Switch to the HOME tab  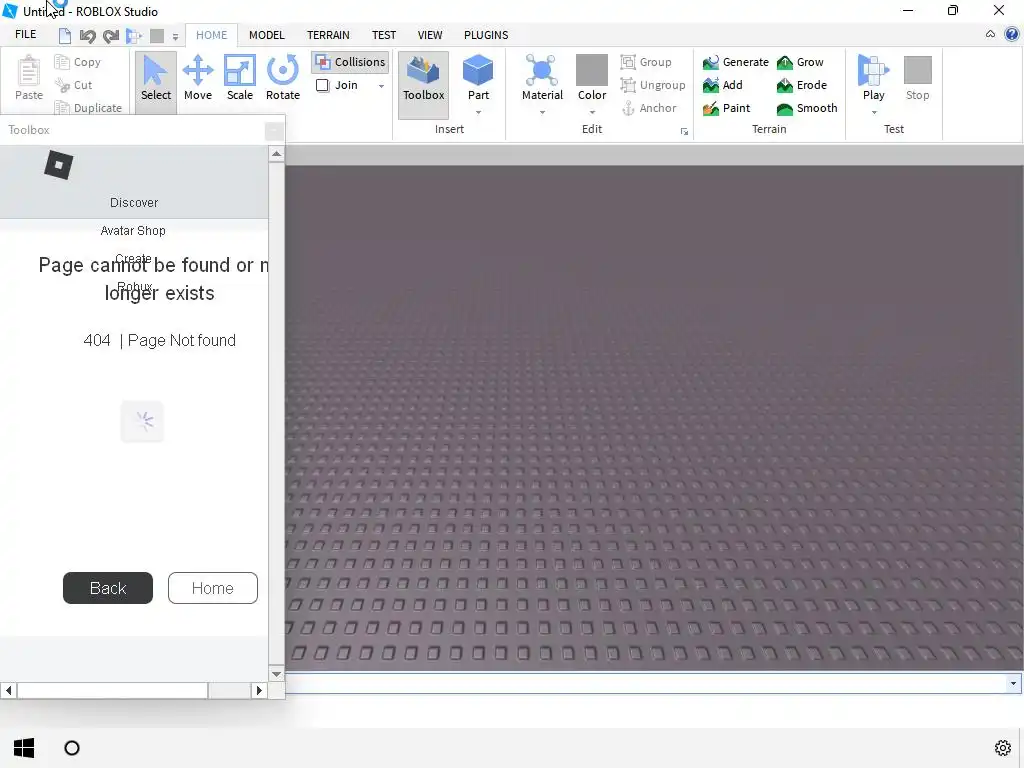212,35
